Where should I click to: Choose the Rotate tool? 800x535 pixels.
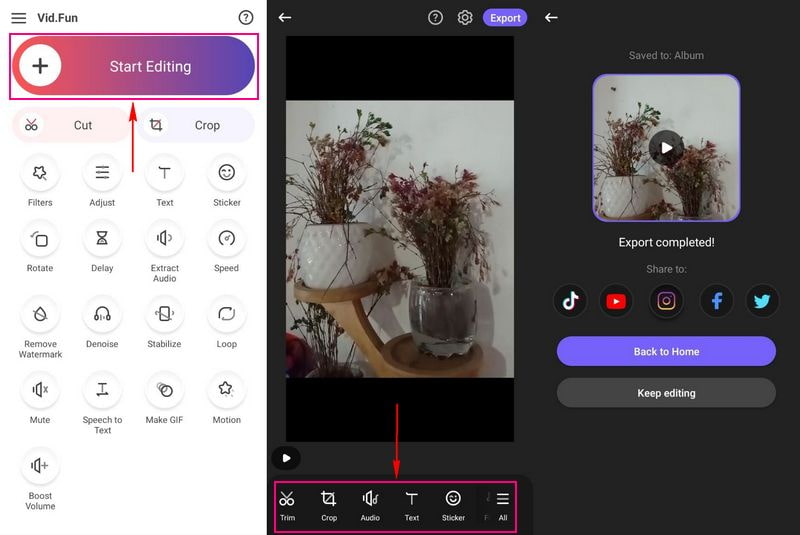(40, 248)
